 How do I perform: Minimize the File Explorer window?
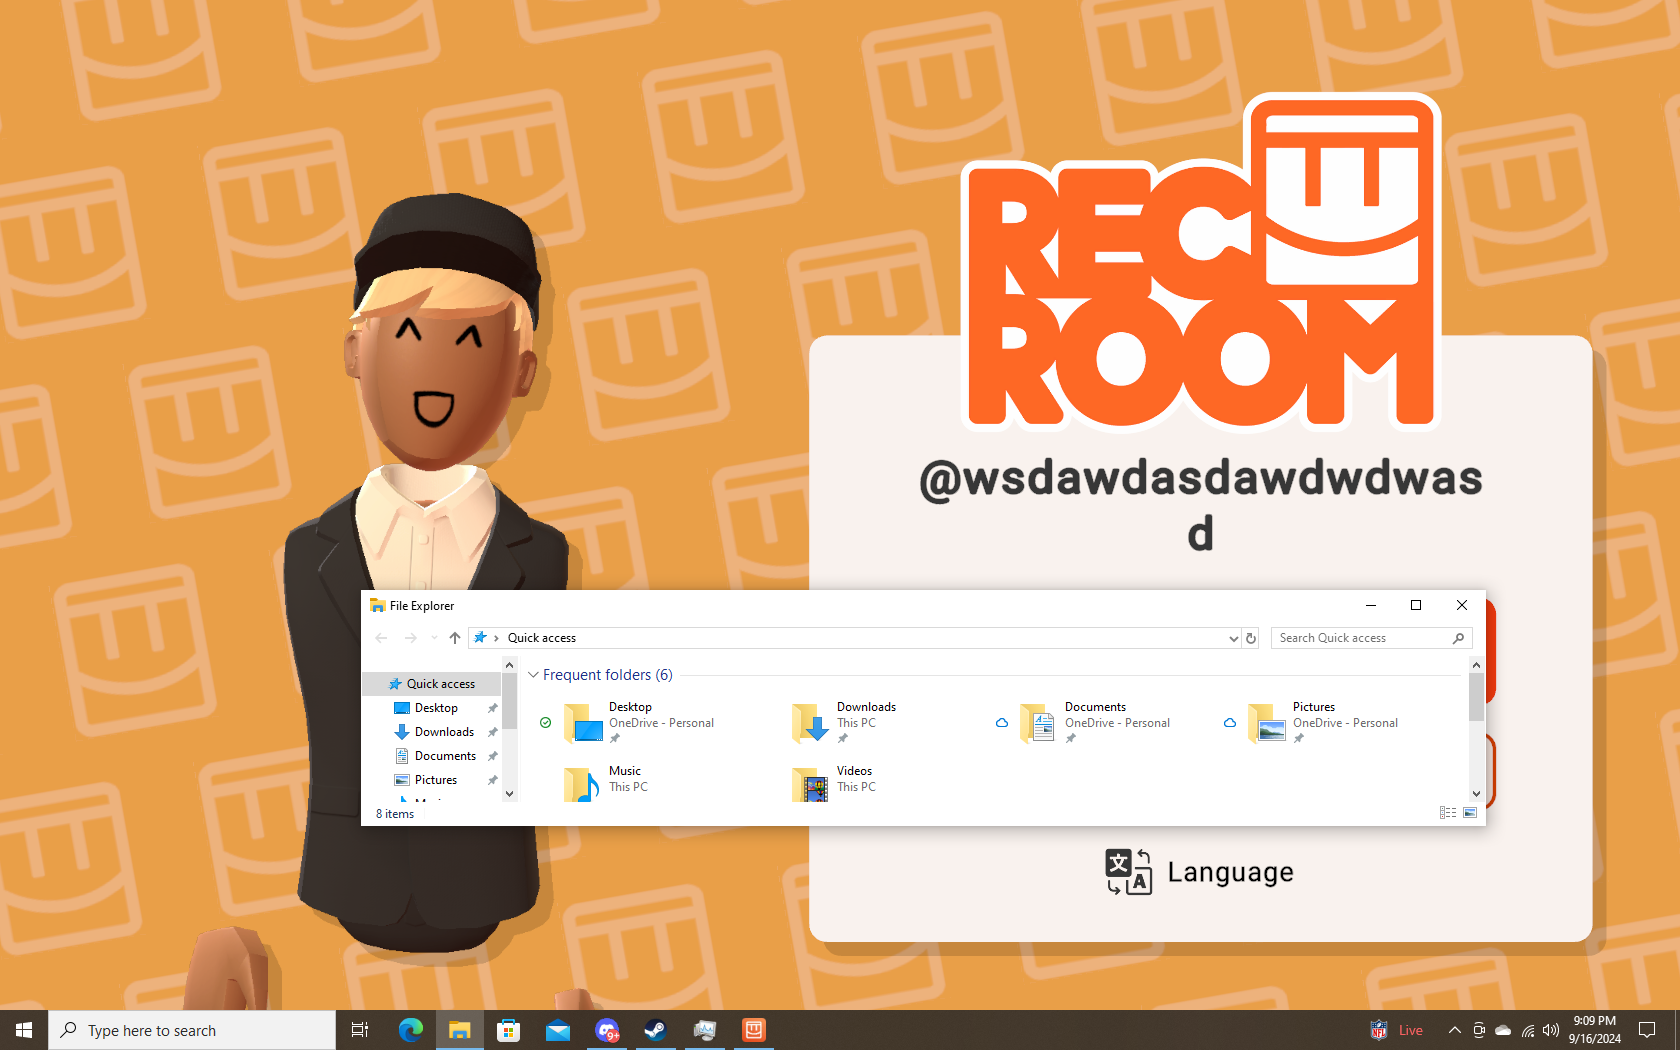pos(1371,605)
